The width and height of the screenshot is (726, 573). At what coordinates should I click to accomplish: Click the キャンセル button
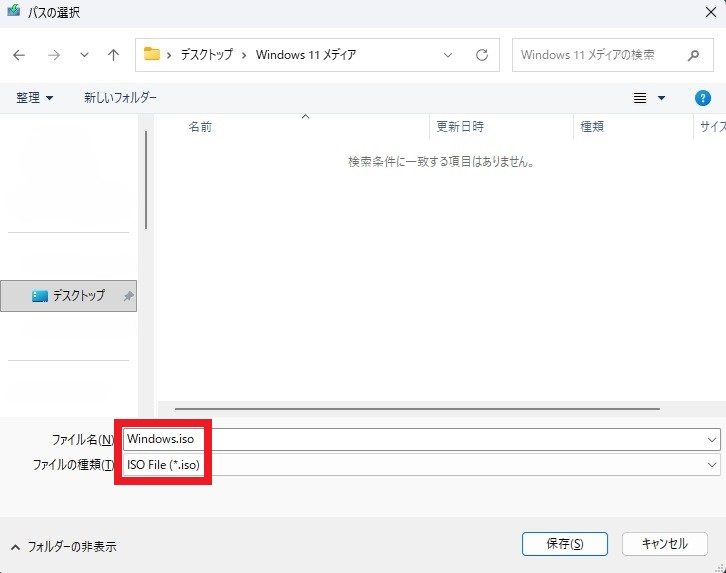664,544
